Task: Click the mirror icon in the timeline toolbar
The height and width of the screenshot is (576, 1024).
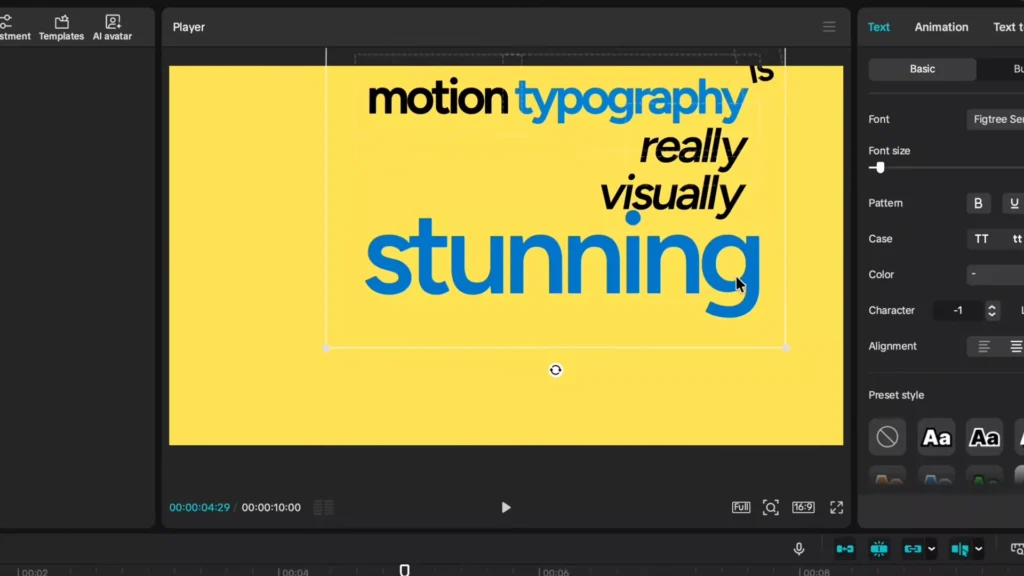Action: click(x=957, y=548)
